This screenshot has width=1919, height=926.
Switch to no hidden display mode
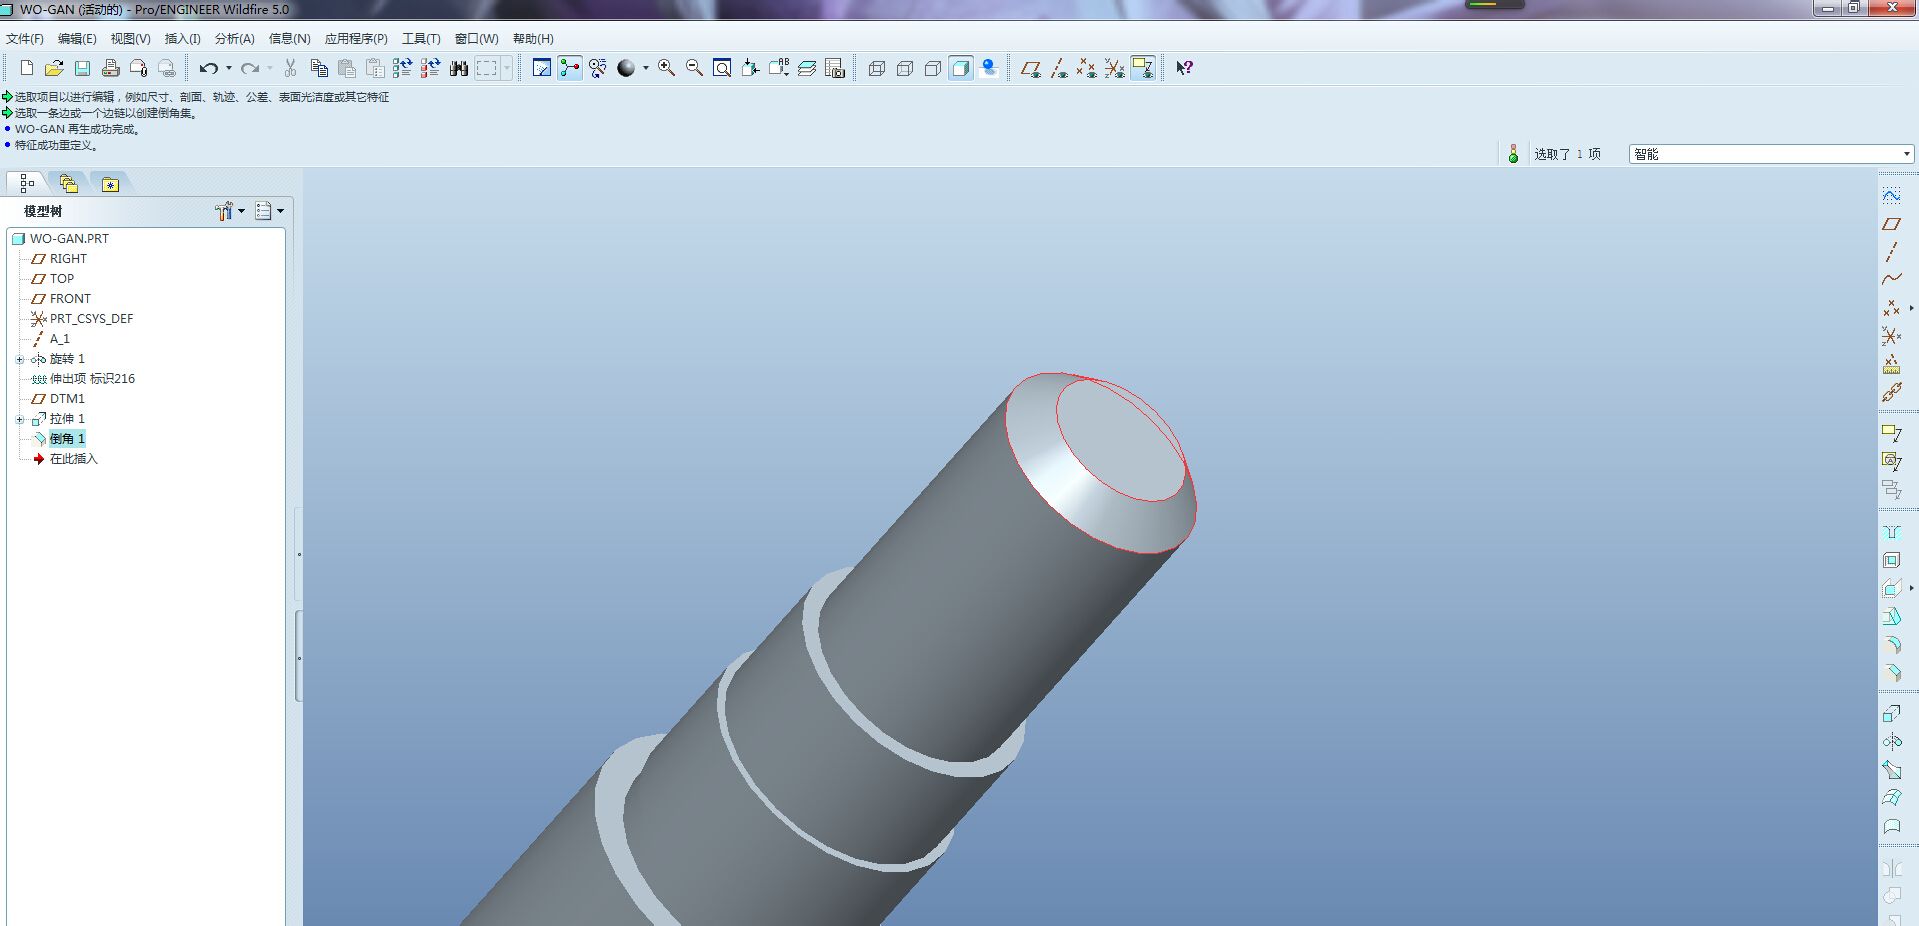(x=933, y=68)
